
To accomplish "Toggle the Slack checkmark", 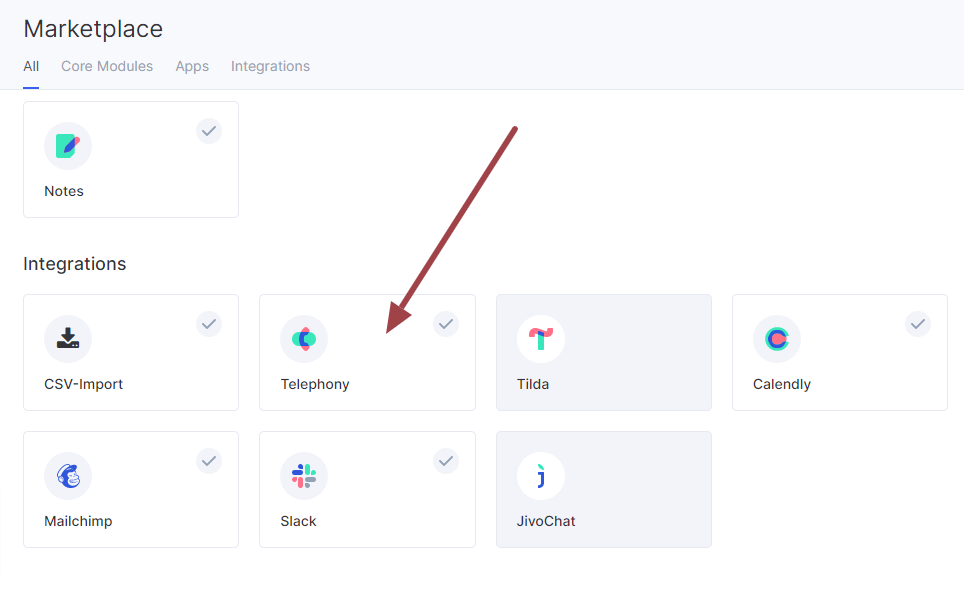I will (446, 461).
